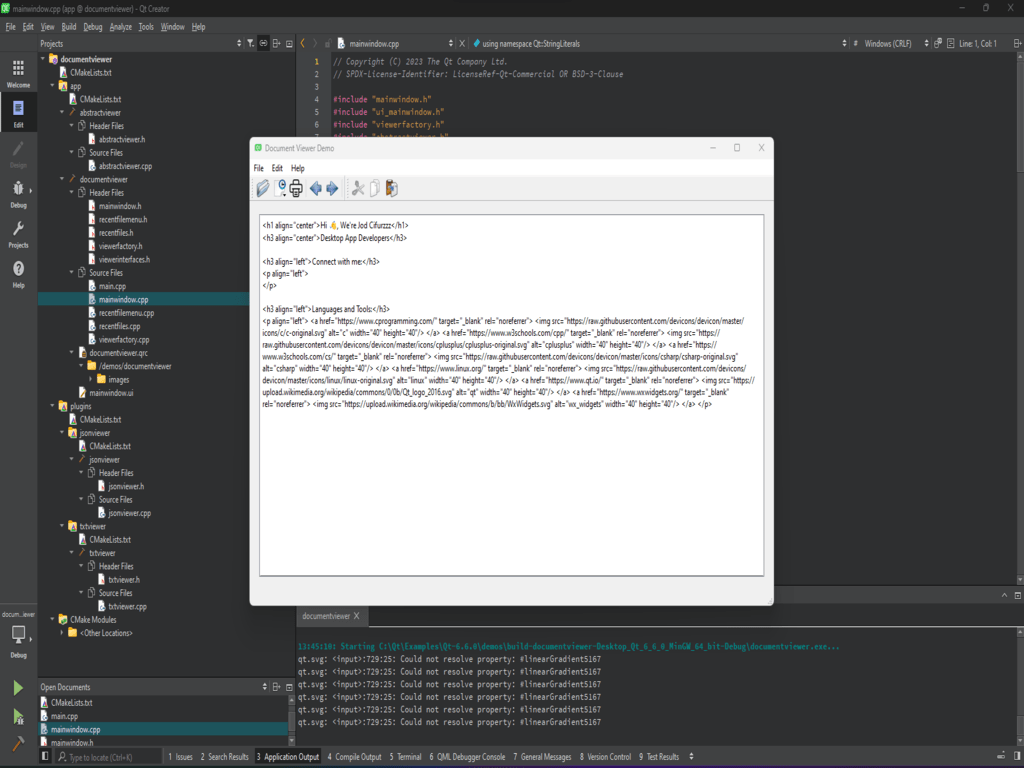Image resolution: width=1024 pixels, height=768 pixels.
Task: Click Open file icon in Document Viewer toolbar
Action: 263,188
